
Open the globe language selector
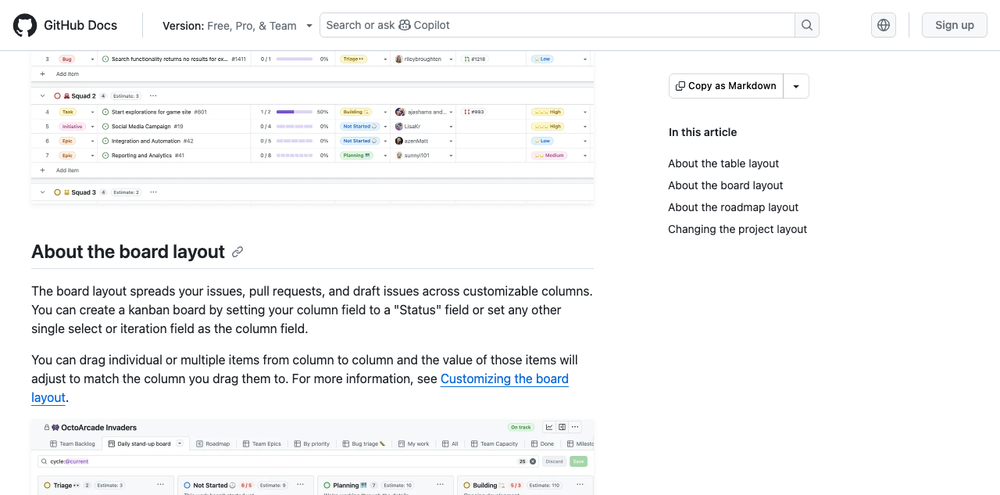click(883, 25)
